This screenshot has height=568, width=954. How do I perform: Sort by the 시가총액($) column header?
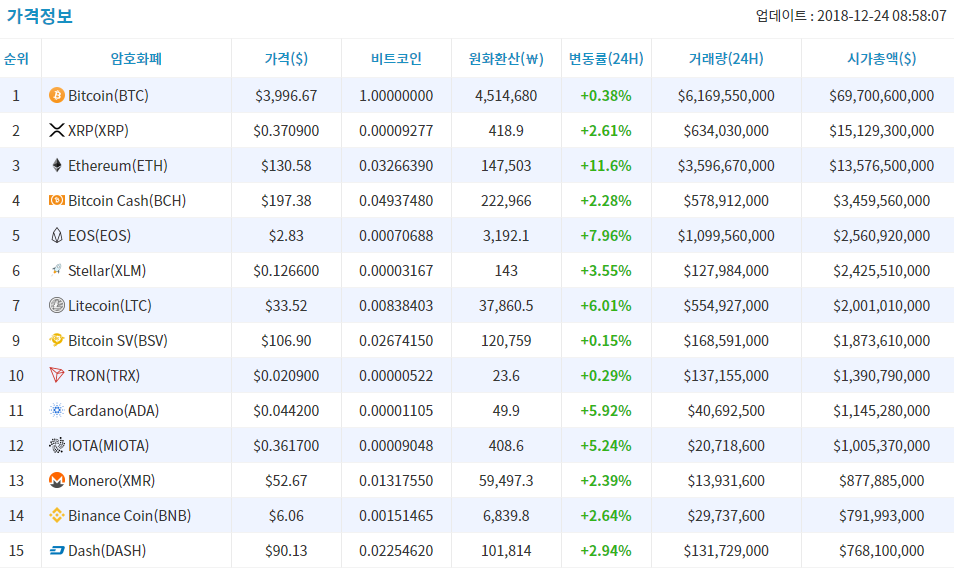882,58
